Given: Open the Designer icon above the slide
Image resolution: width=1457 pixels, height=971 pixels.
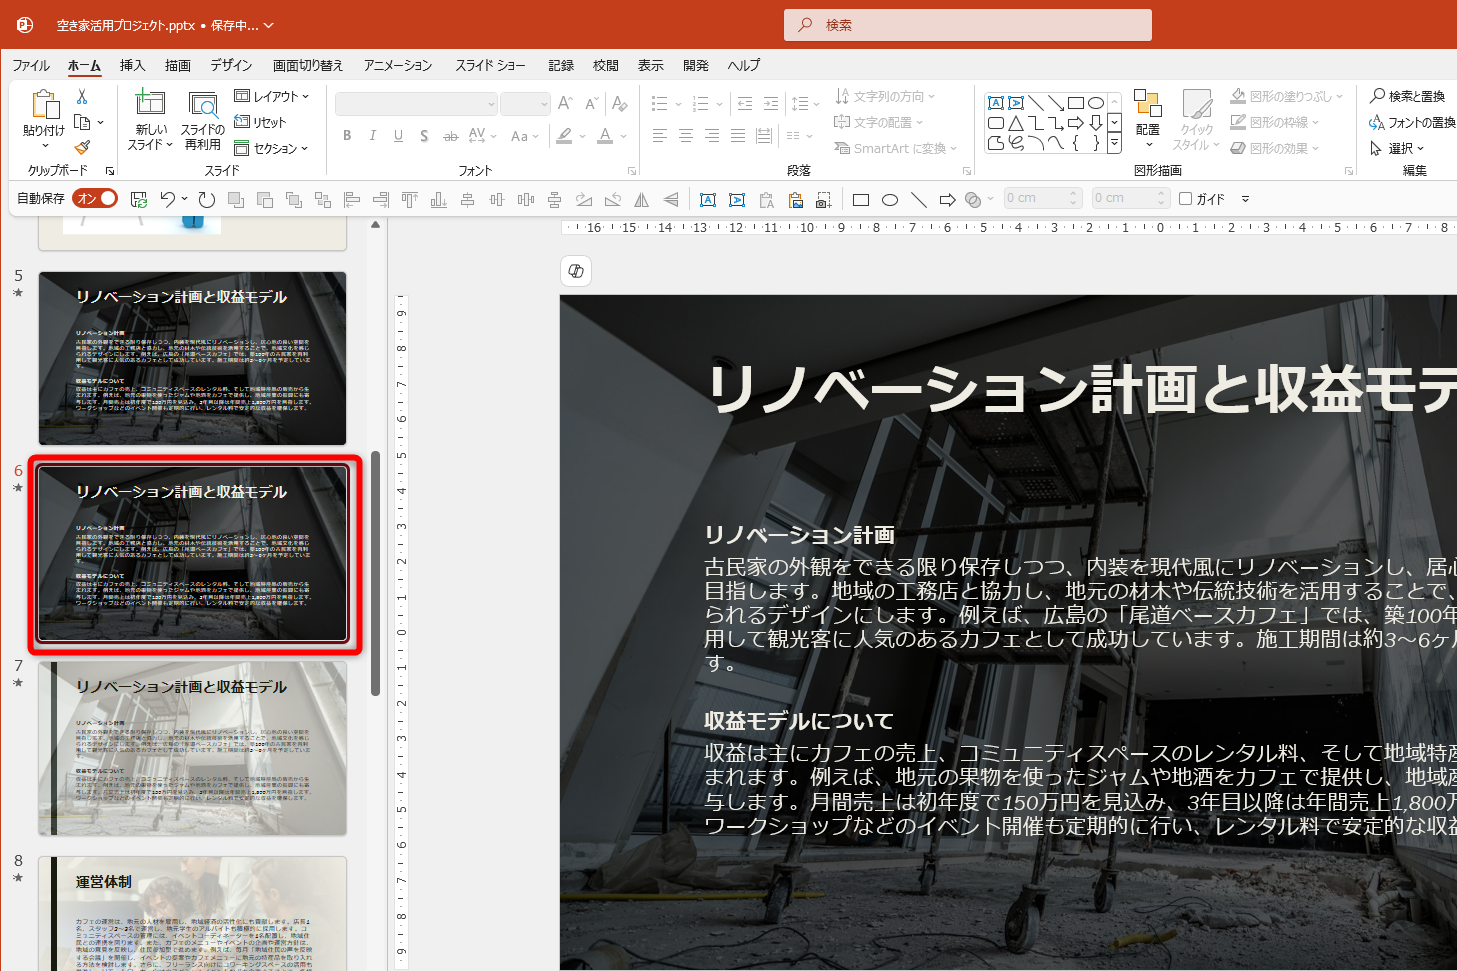Looking at the screenshot, I should coord(576,271).
